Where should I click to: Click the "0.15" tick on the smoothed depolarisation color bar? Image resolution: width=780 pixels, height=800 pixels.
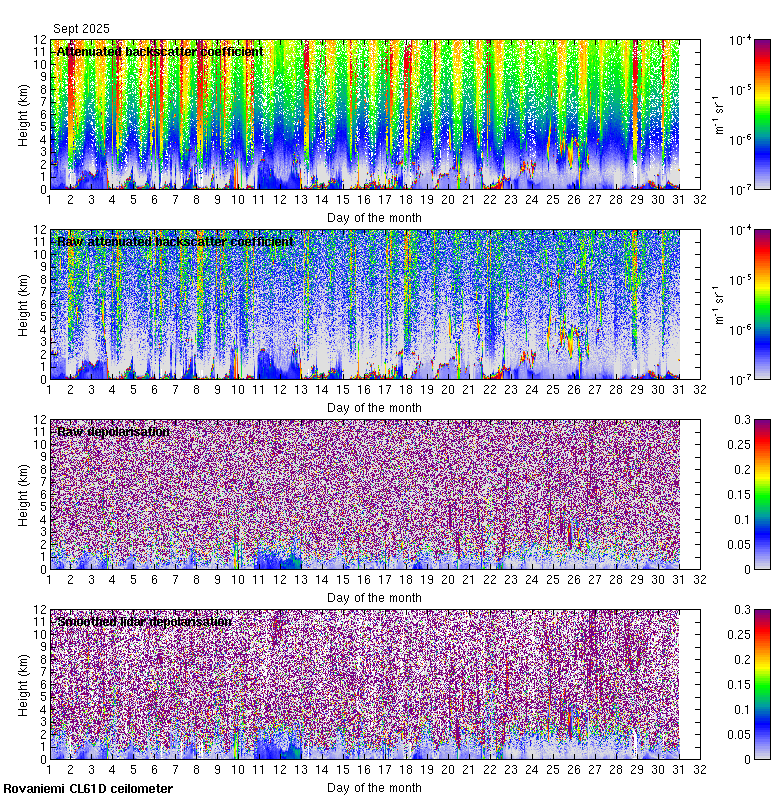[x=739, y=685]
